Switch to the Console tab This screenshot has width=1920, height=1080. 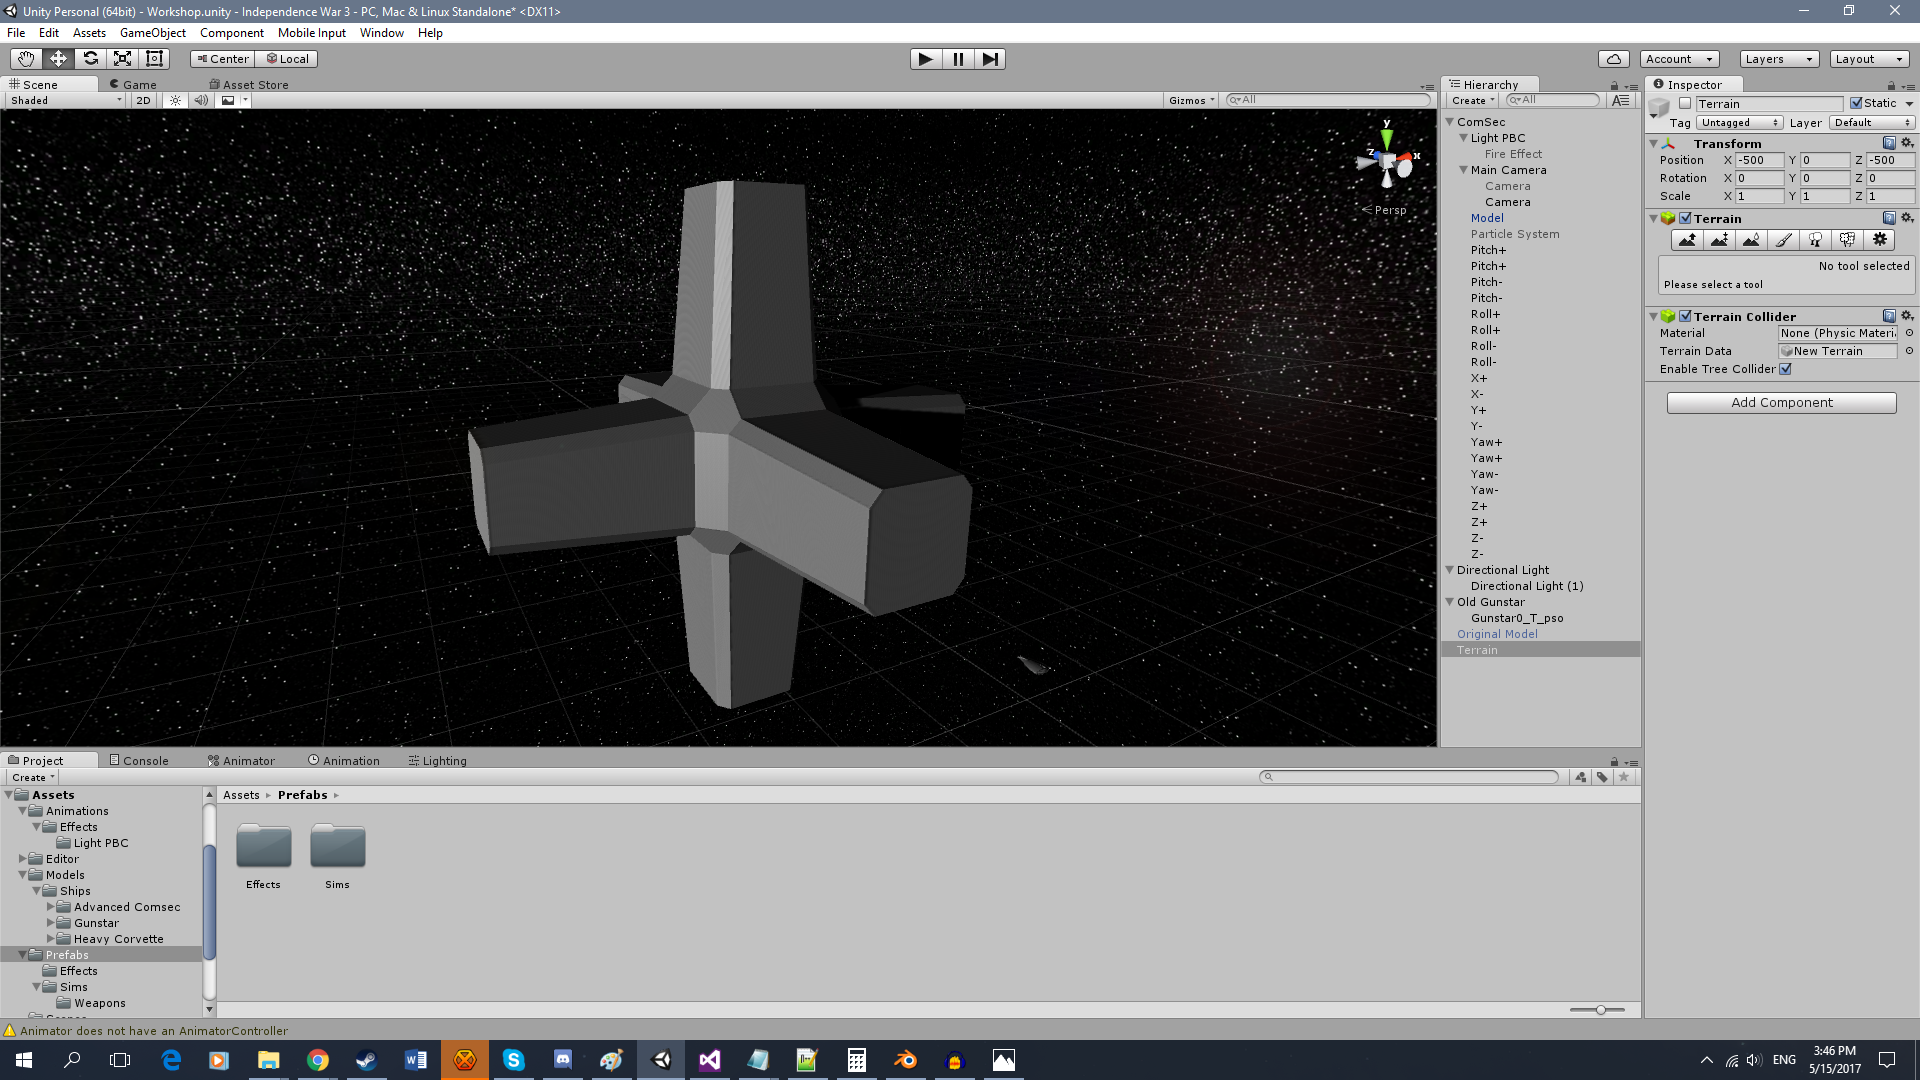point(139,761)
